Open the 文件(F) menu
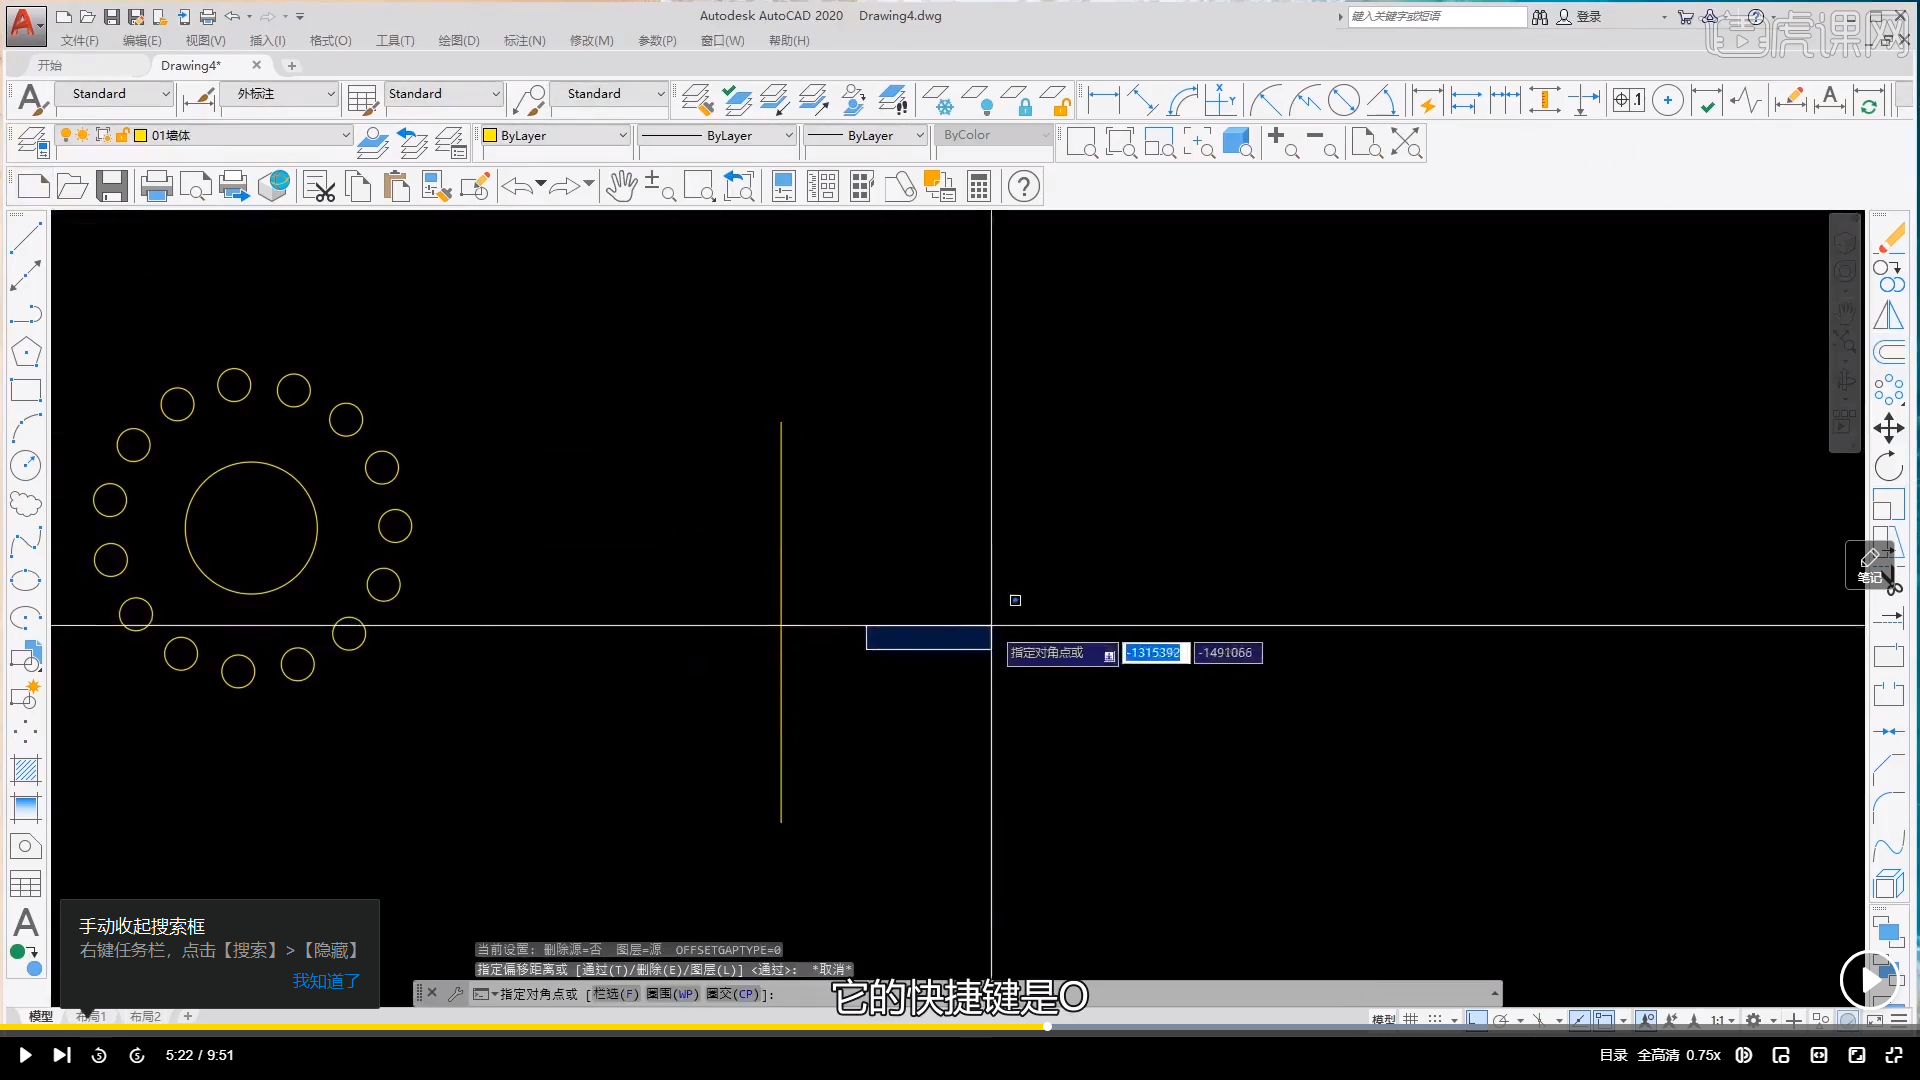1920x1080 pixels. (80, 41)
